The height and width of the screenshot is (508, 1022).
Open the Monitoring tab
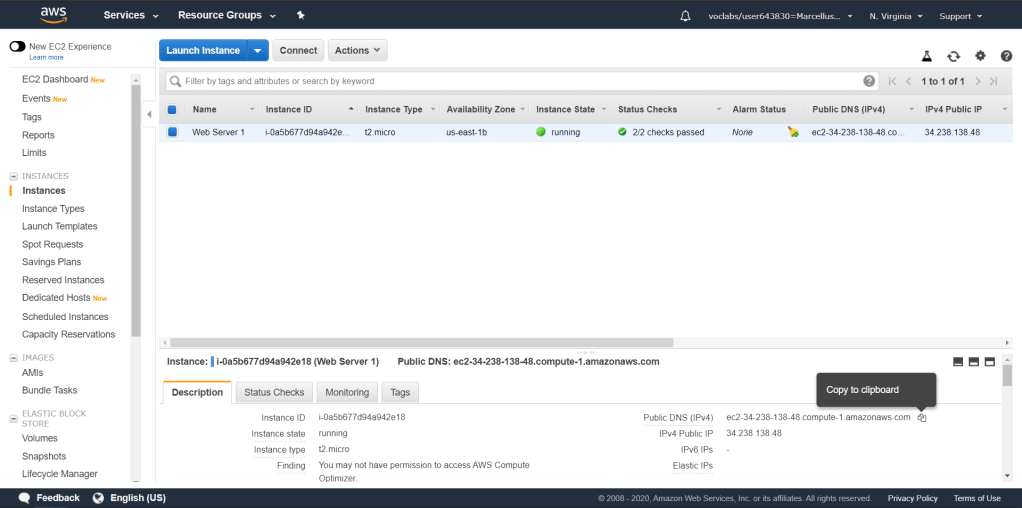(347, 393)
